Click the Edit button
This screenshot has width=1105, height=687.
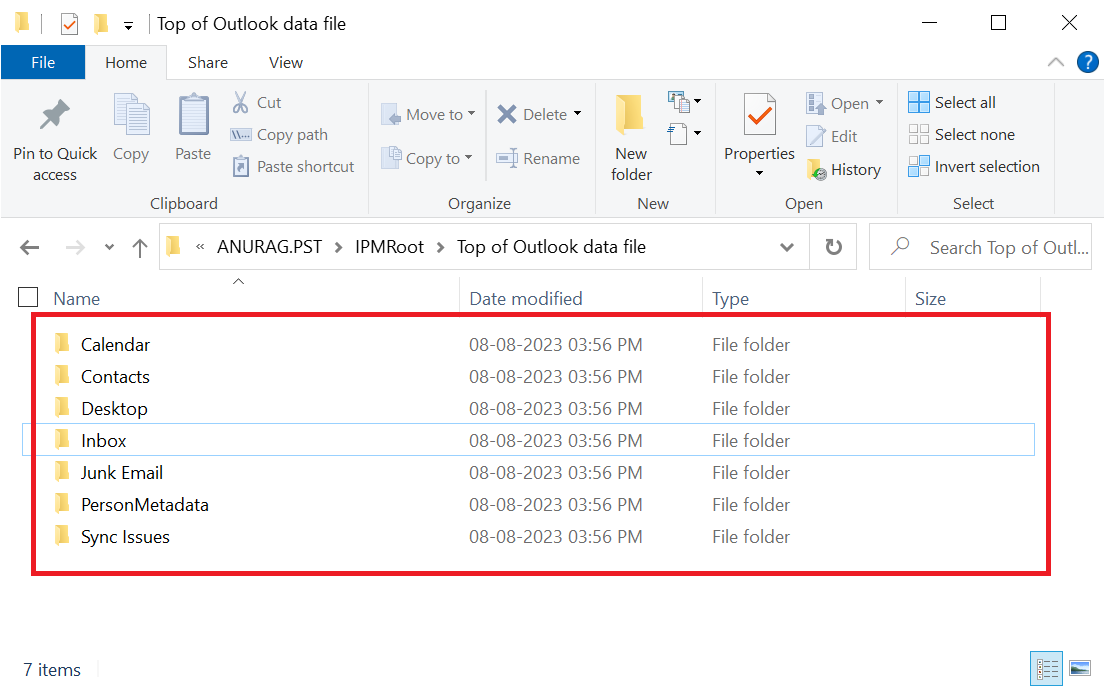point(832,136)
